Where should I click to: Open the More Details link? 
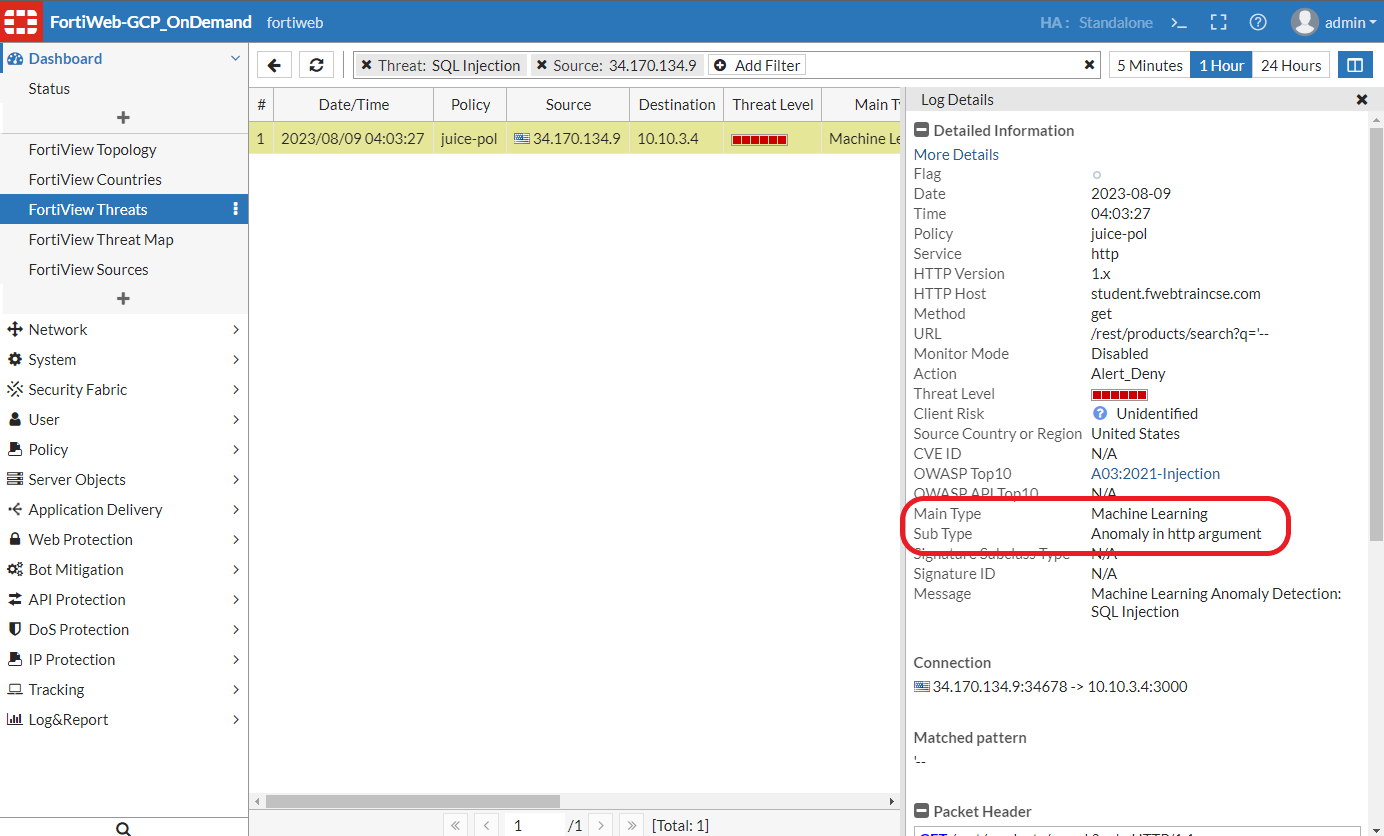click(x=956, y=154)
